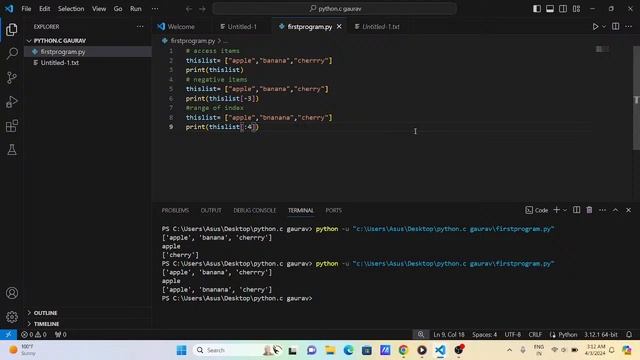Open the Manage gear settings

pos(12,317)
